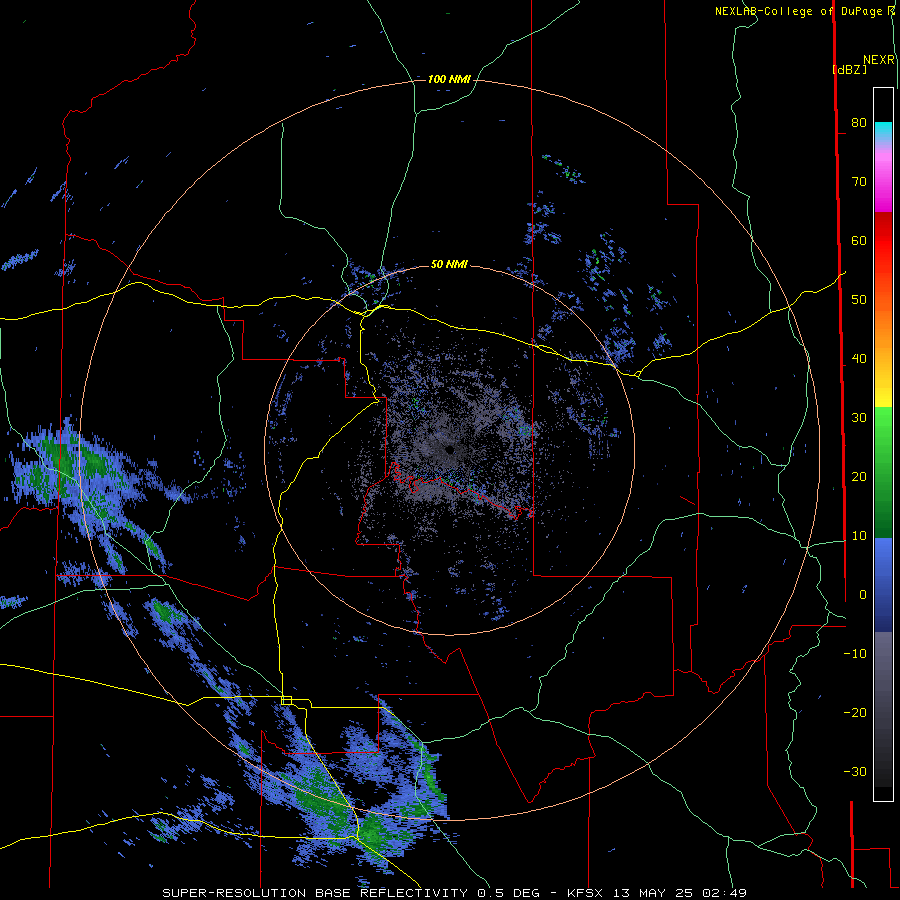
Task: Click the -10 value on the dBZ scale
Action: coord(855,654)
